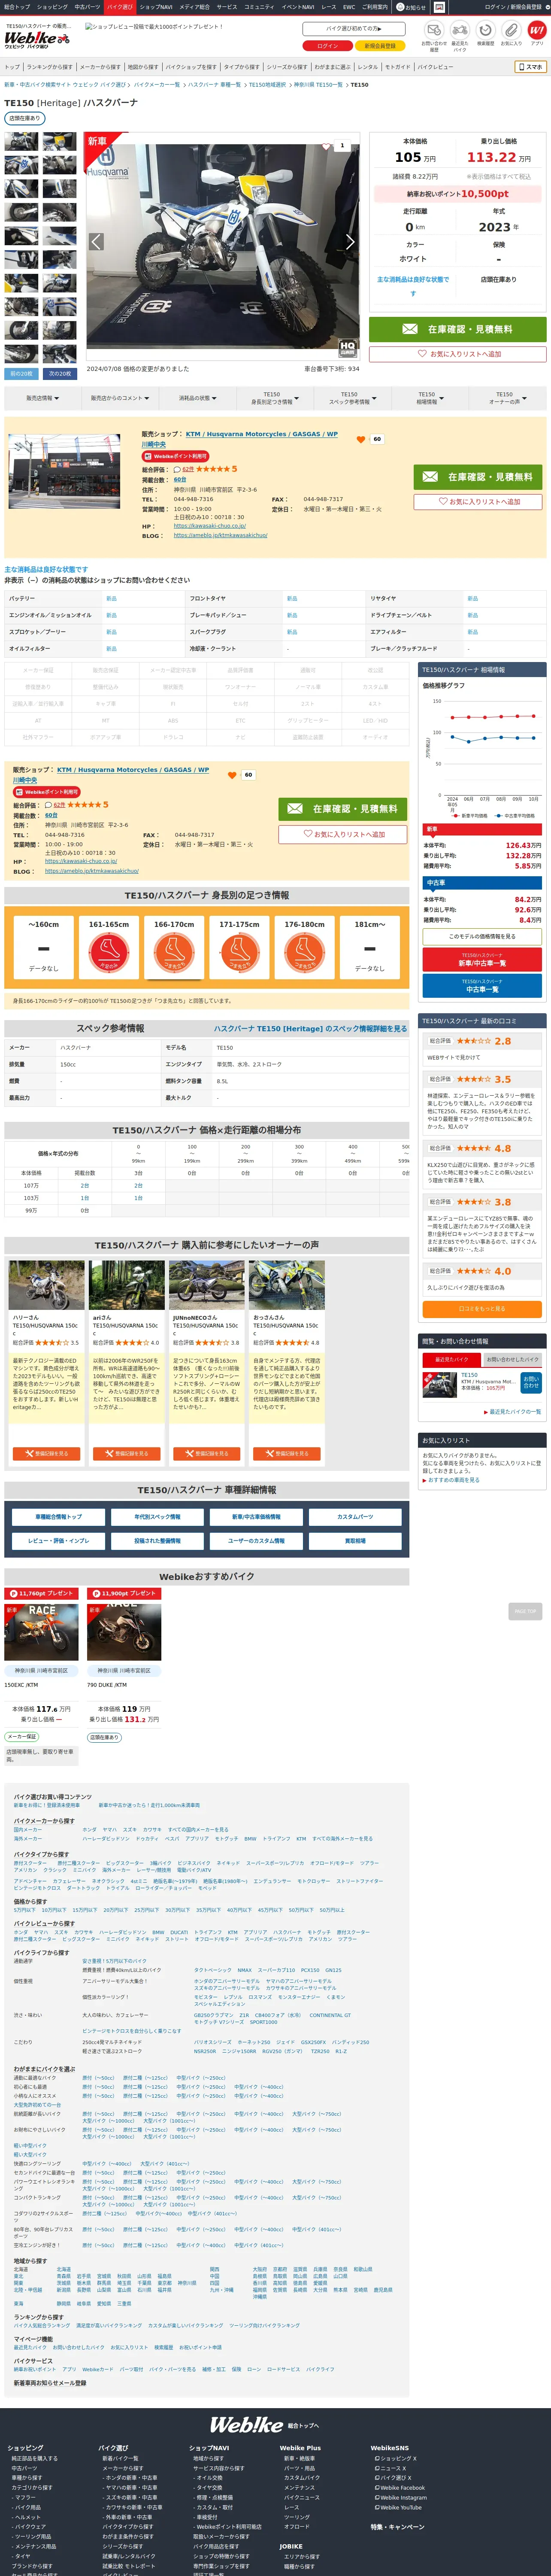The image size is (551, 2576).
Task: Click red 新車/中古車一覧 button
Action: click(482, 960)
